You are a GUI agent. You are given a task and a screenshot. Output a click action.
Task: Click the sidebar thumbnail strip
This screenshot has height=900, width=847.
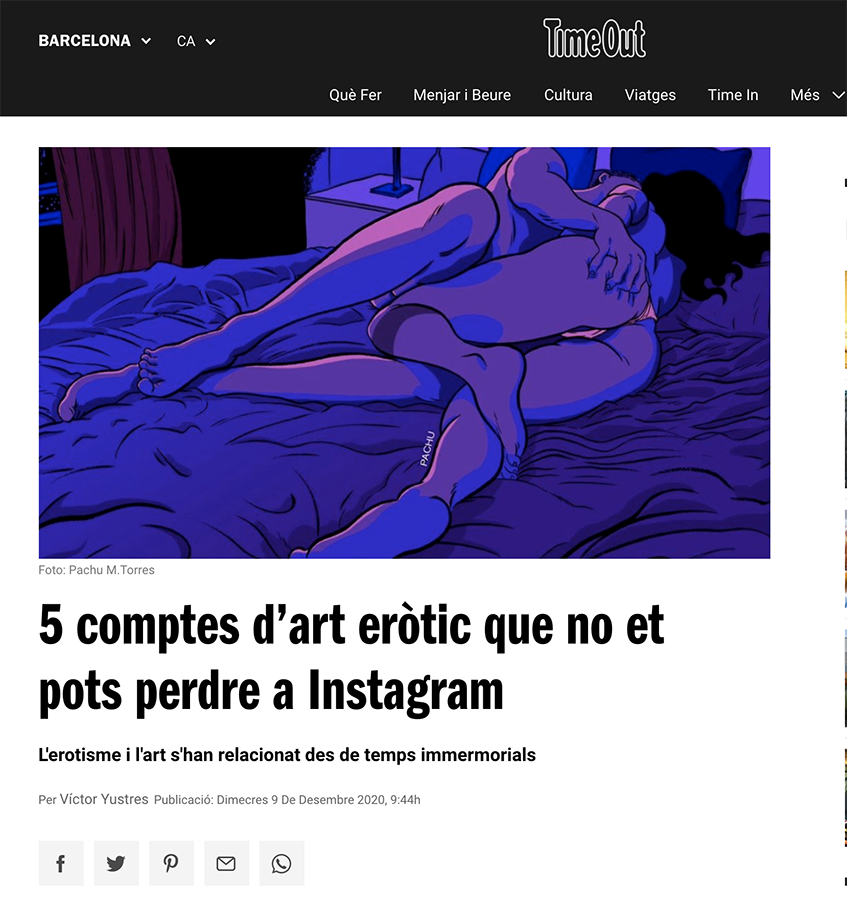point(845,511)
